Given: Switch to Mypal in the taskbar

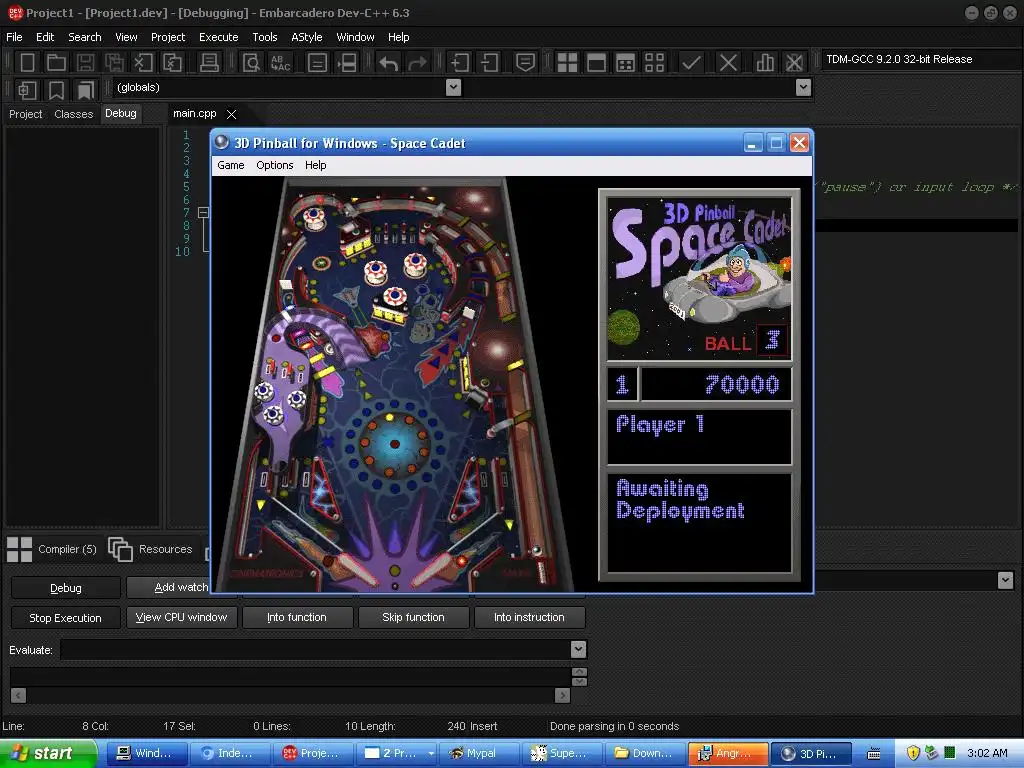Looking at the screenshot, I should point(479,753).
